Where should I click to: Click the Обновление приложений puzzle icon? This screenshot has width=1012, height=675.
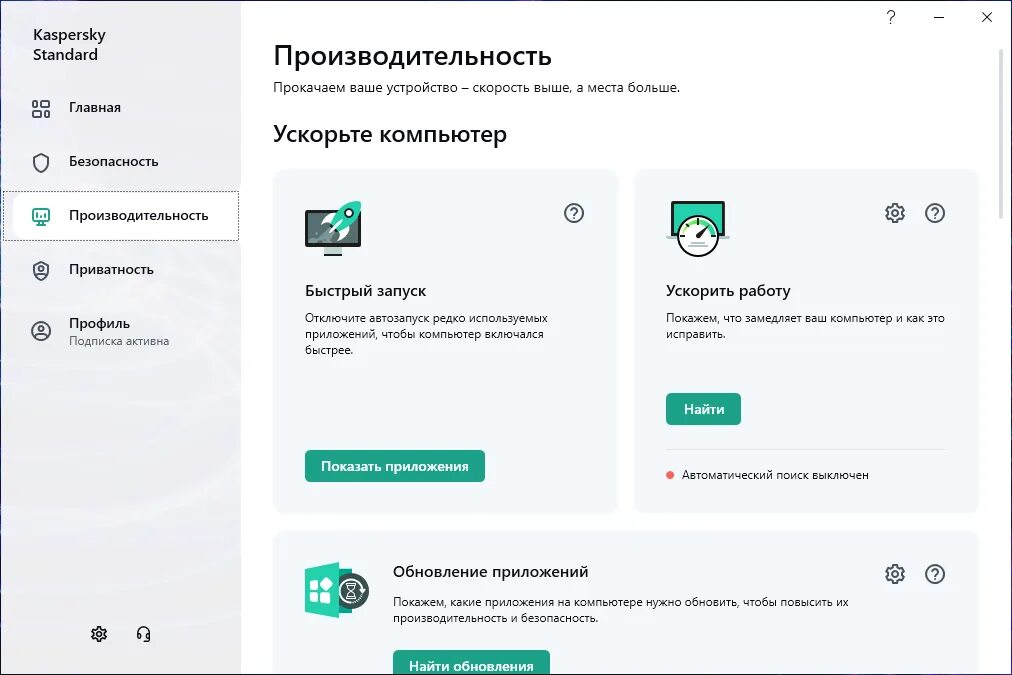tap(336, 590)
